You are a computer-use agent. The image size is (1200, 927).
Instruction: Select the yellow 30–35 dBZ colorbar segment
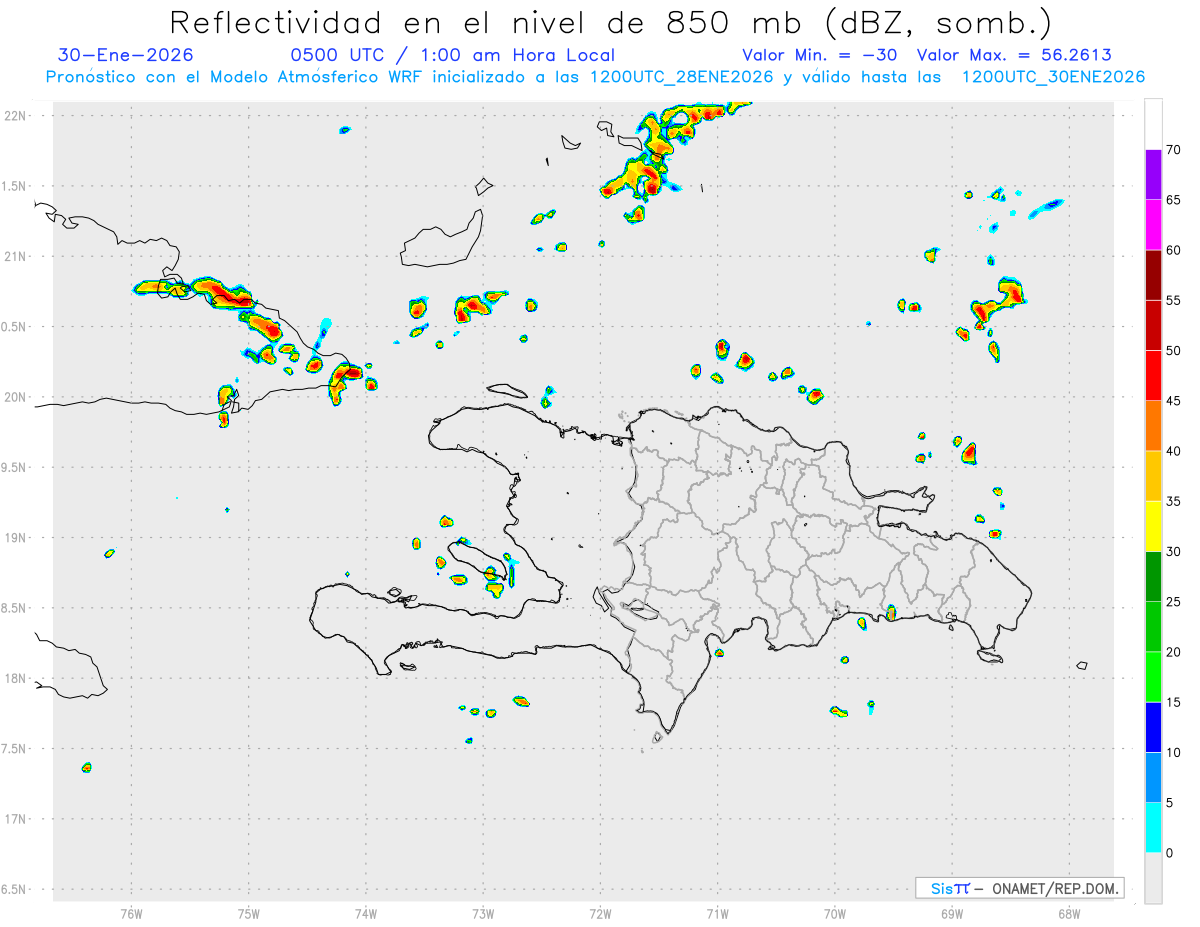coord(1153,526)
